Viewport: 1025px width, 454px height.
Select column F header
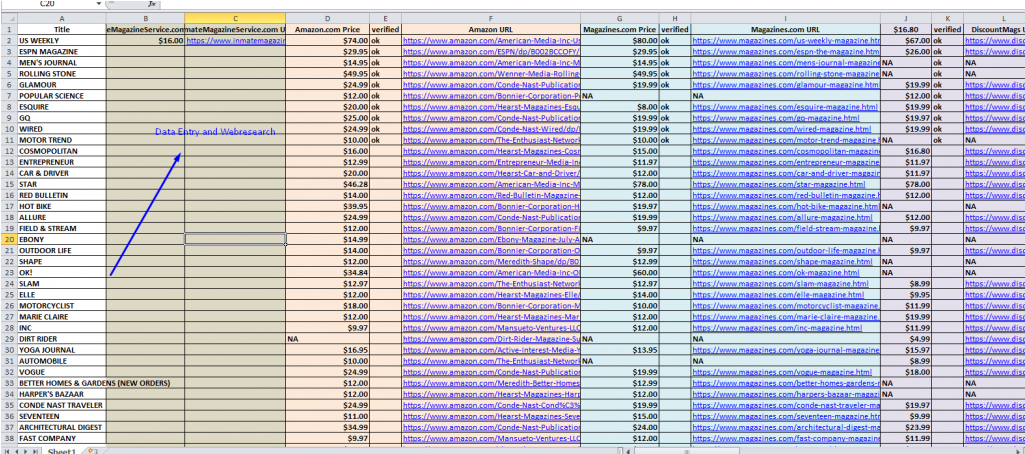pyautogui.click(x=490, y=18)
